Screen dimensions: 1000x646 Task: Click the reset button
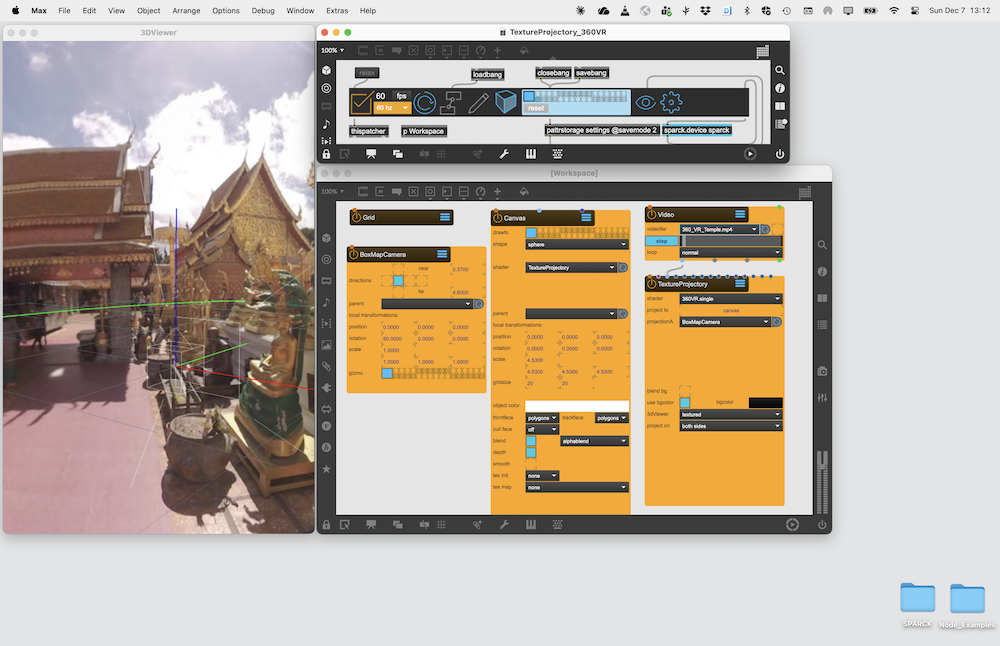tap(536, 108)
